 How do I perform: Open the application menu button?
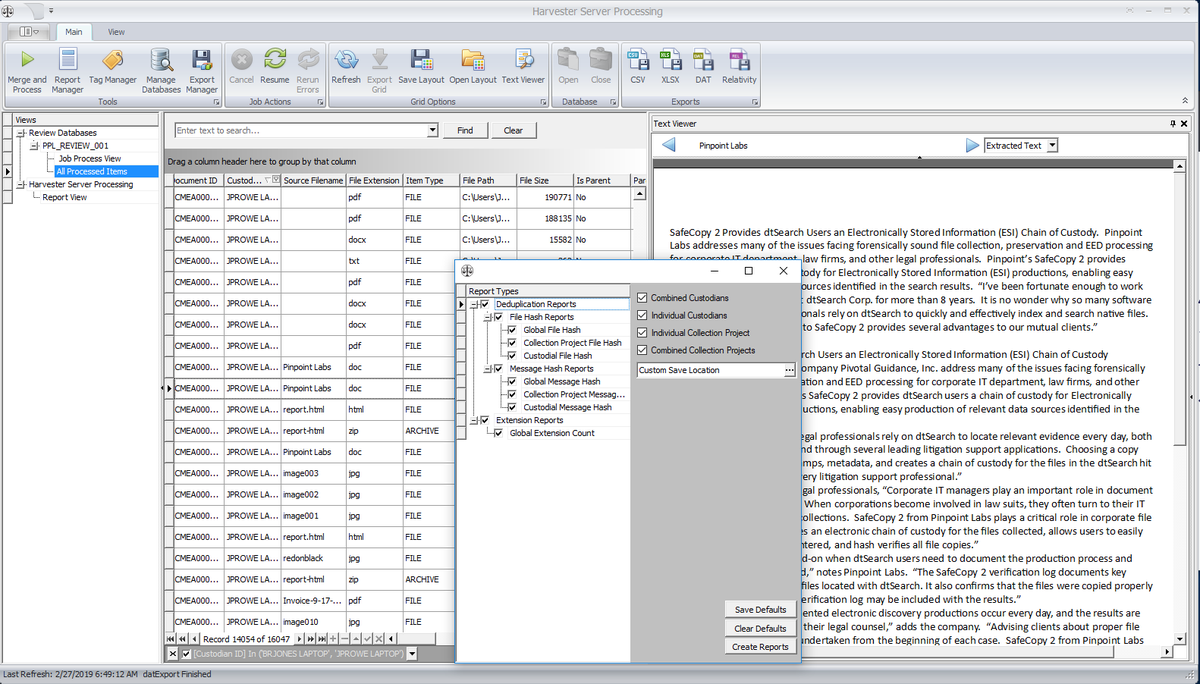30,32
